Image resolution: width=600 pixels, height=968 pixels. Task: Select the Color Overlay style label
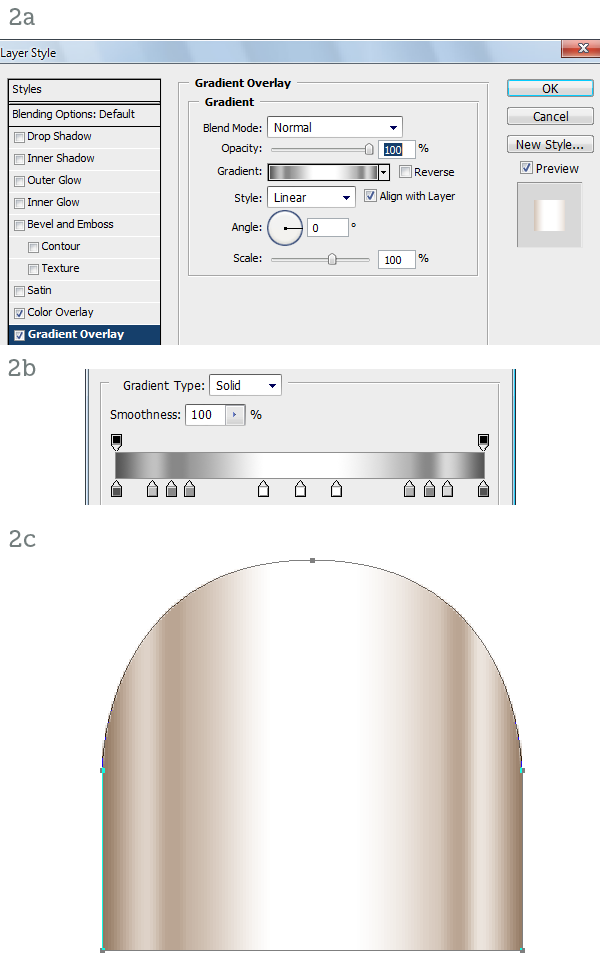pyautogui.click(x=60, y=312)
